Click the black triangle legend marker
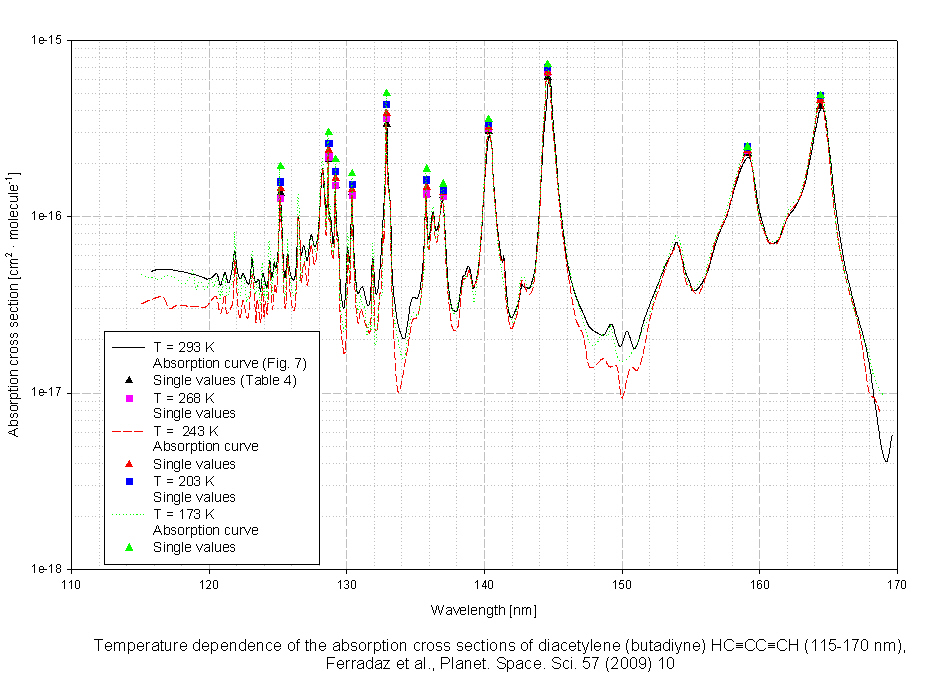This screenshot has width=937, height=676. pyautogui.click(x=129, y=380)
